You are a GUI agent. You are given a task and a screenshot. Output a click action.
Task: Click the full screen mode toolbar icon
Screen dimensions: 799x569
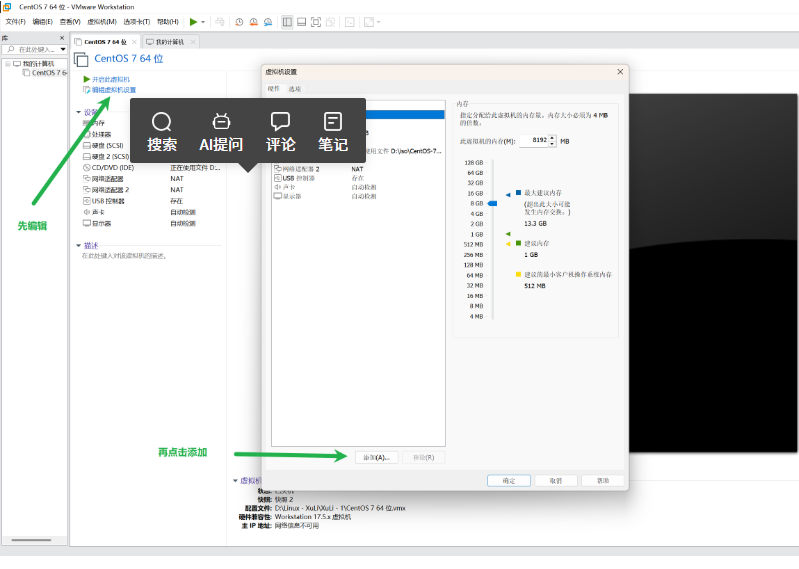(x=316, y=22)
